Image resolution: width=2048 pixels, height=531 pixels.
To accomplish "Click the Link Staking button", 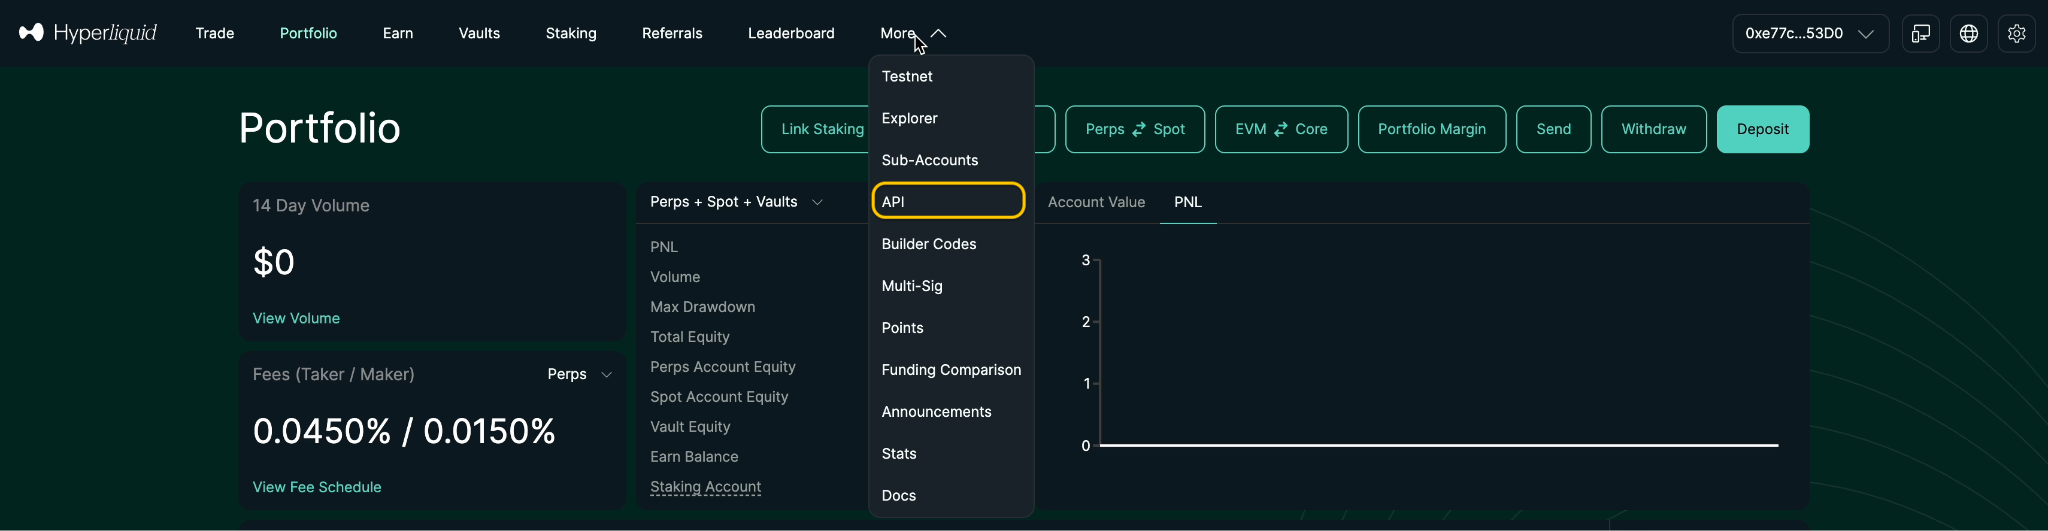I will [816, 129].
